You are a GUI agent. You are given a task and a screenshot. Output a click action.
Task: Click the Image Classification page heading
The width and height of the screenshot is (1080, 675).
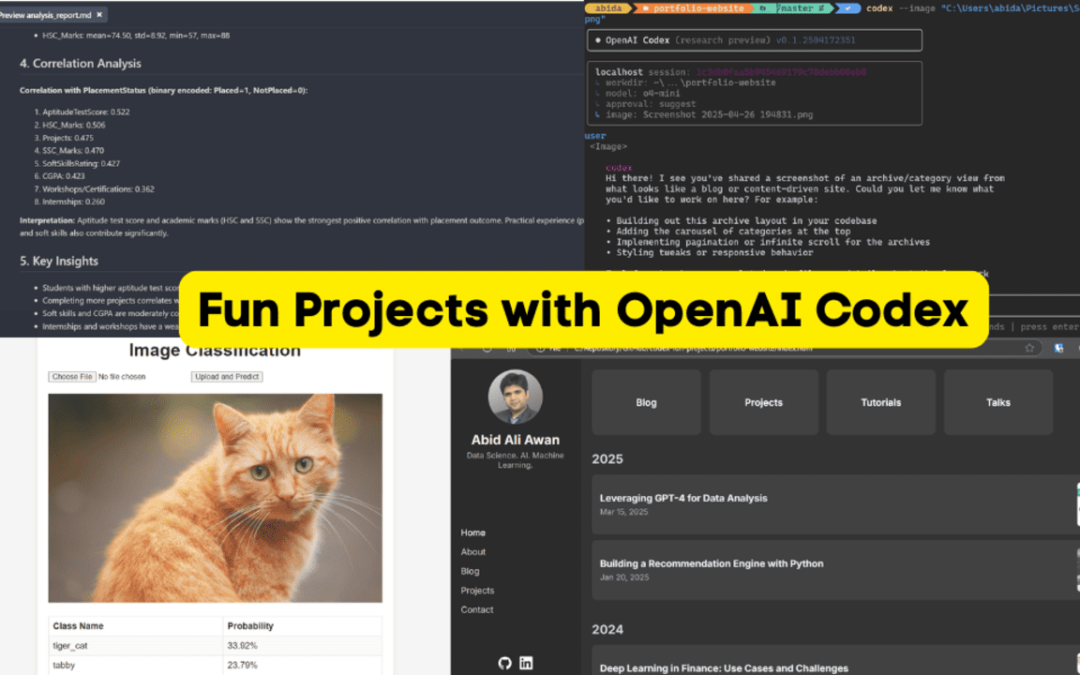(215, 351)
